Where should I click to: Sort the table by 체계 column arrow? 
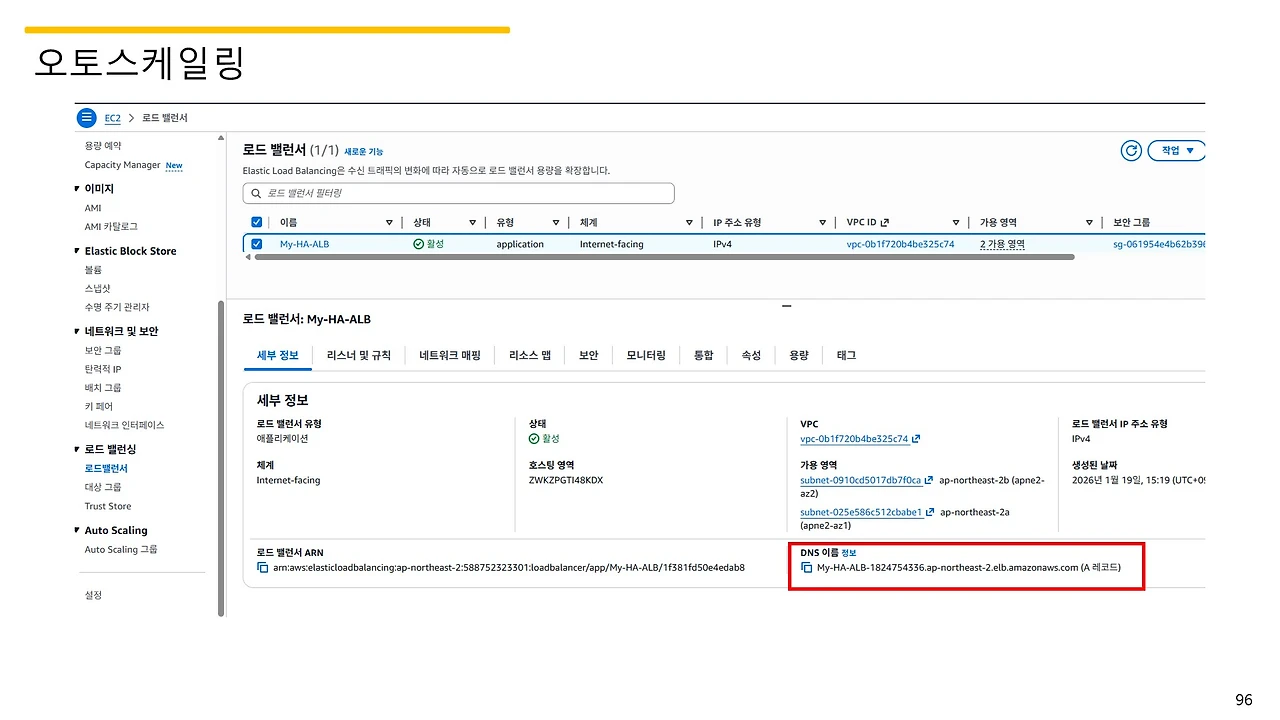pos(689,223)
